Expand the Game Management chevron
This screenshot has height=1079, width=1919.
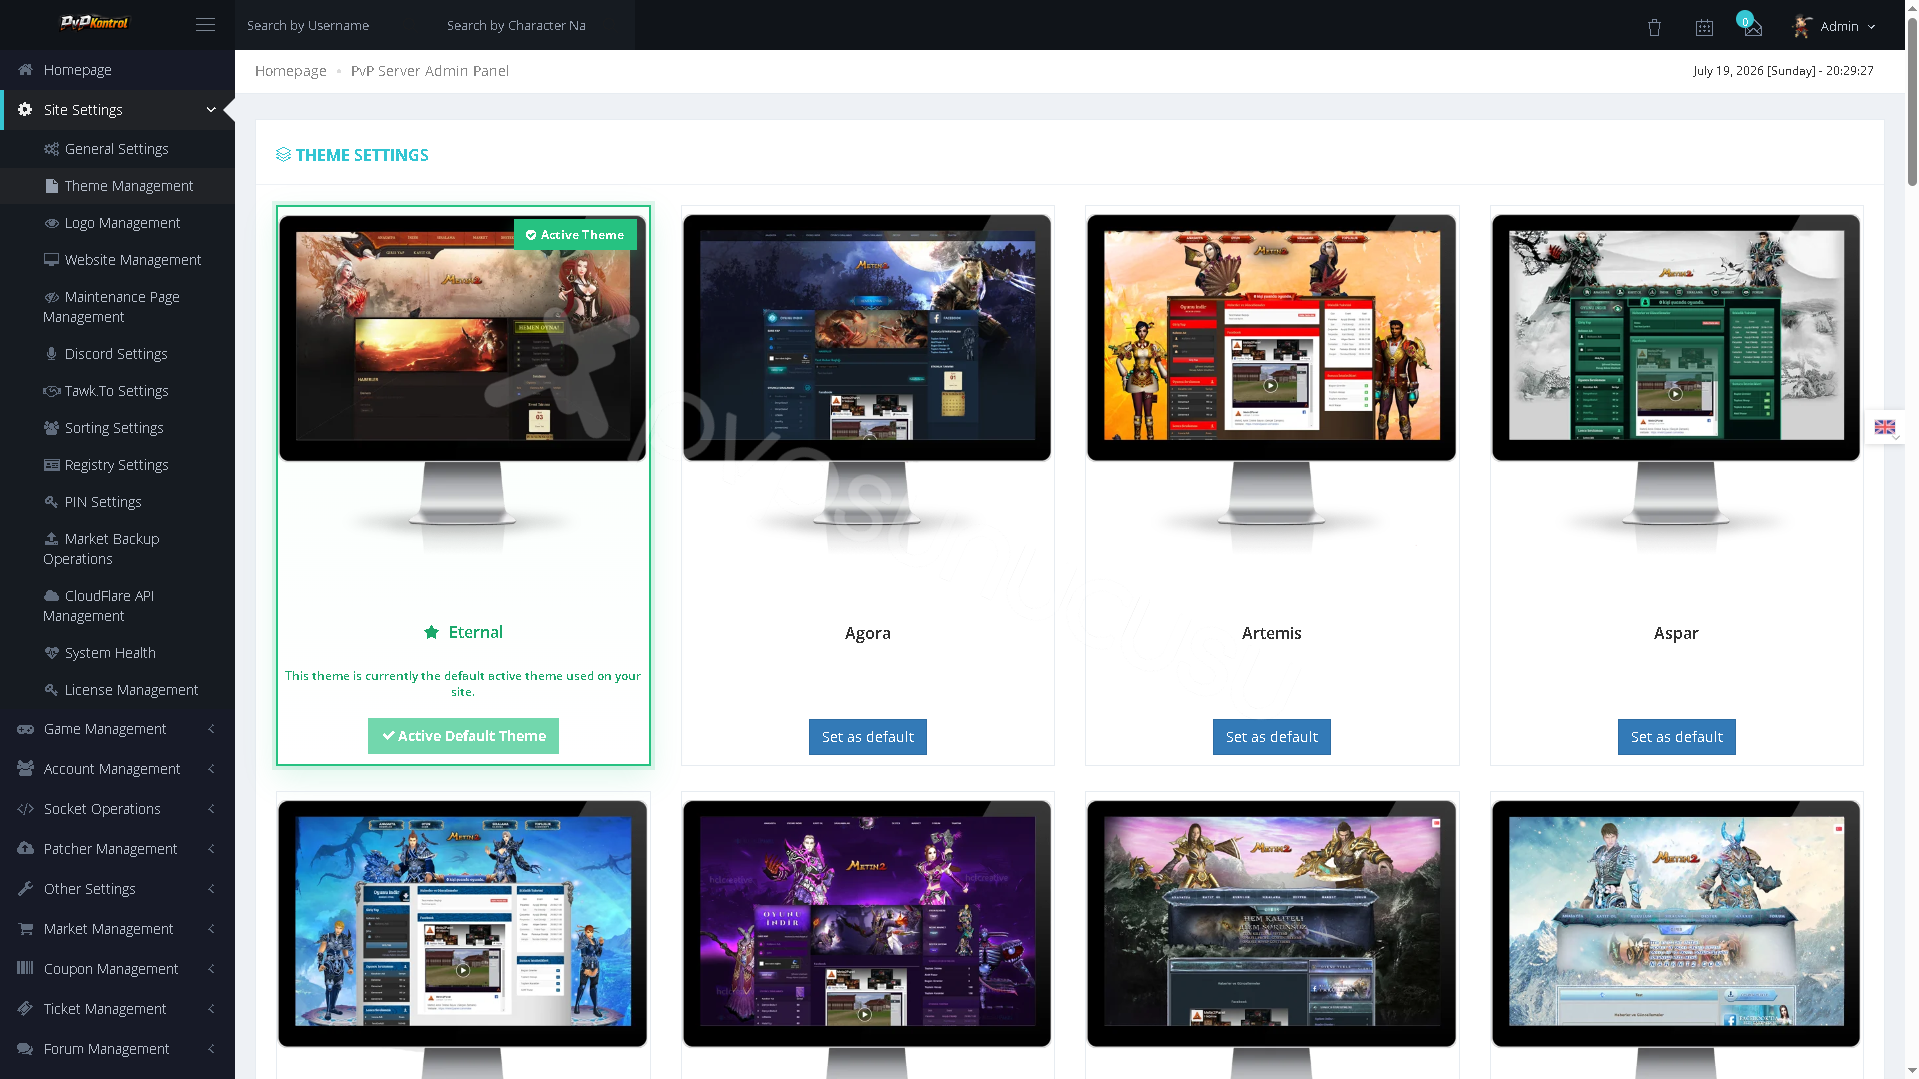(x=211, y=729)
